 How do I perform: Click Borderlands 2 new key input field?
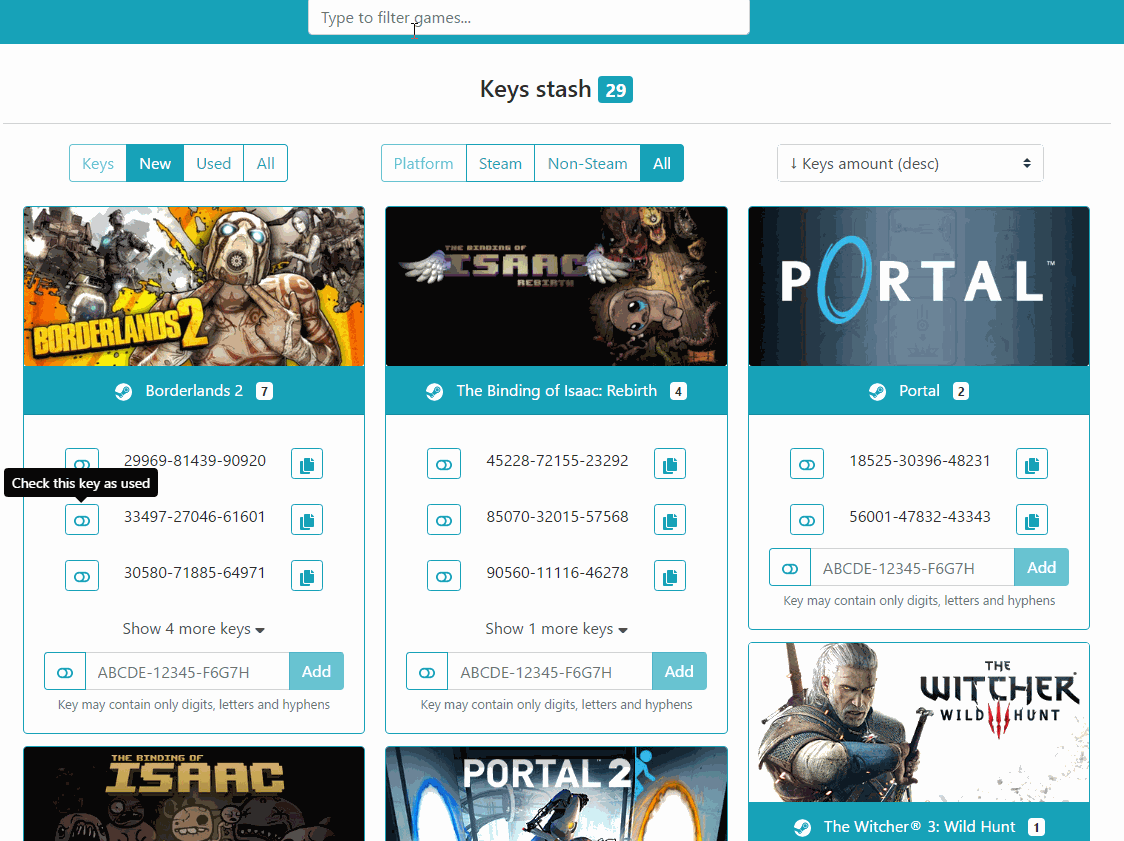tap(188, 672)
